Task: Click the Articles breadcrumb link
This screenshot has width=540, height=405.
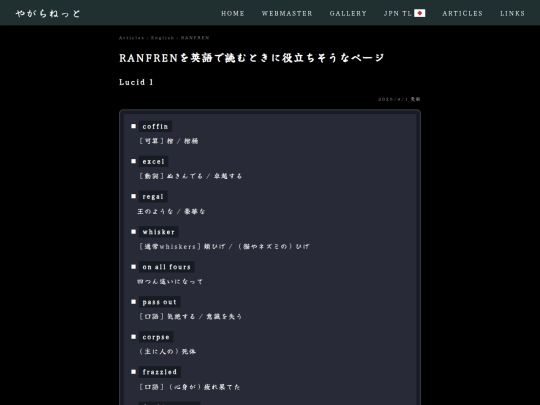Action: point(131,38)
